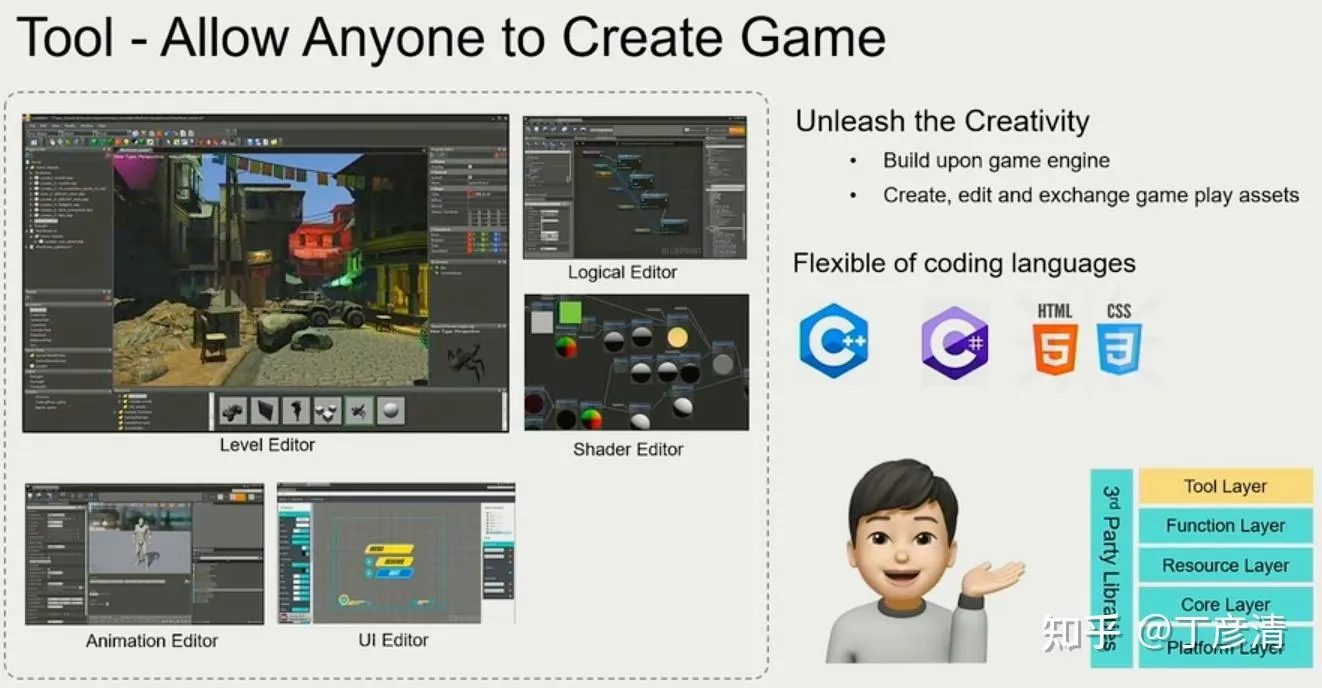
Task: Click the 3rd Party Libraries vertical bar
Action: click(x=1111, y=567)
